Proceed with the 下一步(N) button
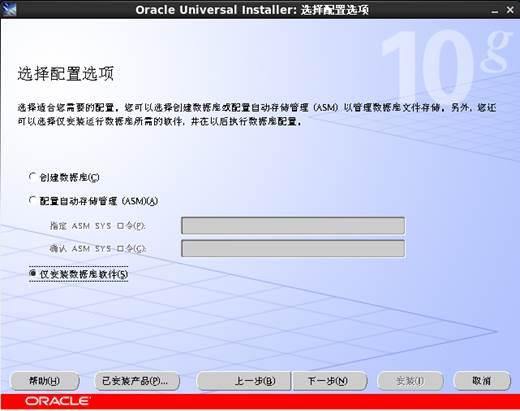The width and height of the screenshot is (520, 411). pos(330,381)
